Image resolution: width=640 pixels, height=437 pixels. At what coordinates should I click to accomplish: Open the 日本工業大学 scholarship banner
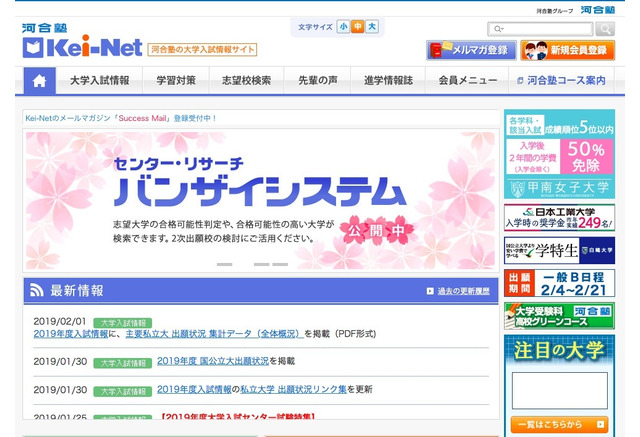(559, 218)
